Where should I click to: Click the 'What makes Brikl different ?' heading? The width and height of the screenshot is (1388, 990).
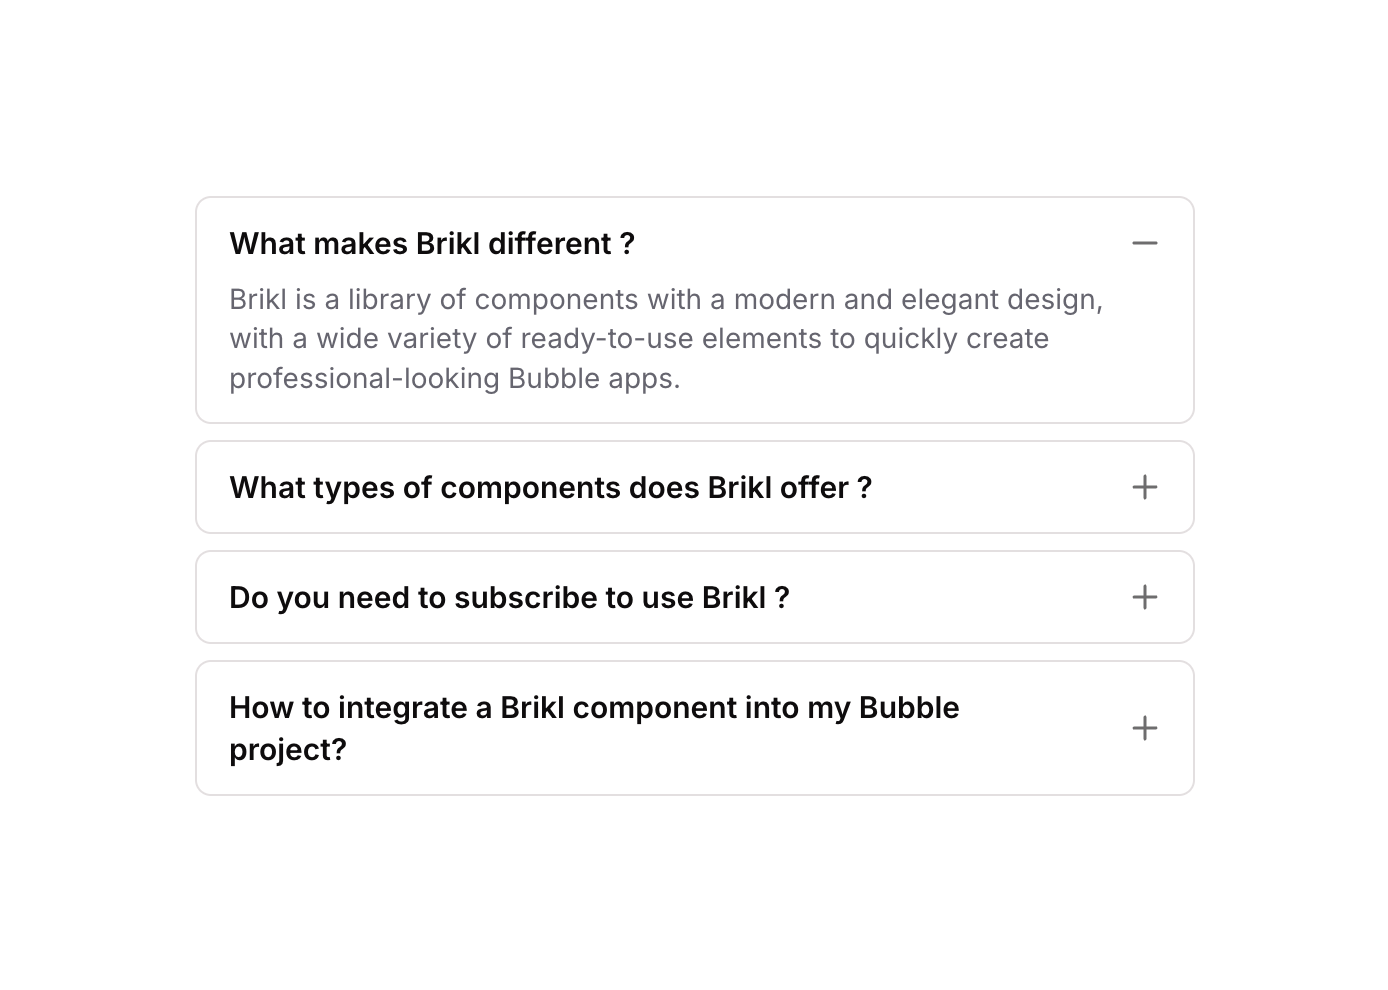tap(432, 244)
